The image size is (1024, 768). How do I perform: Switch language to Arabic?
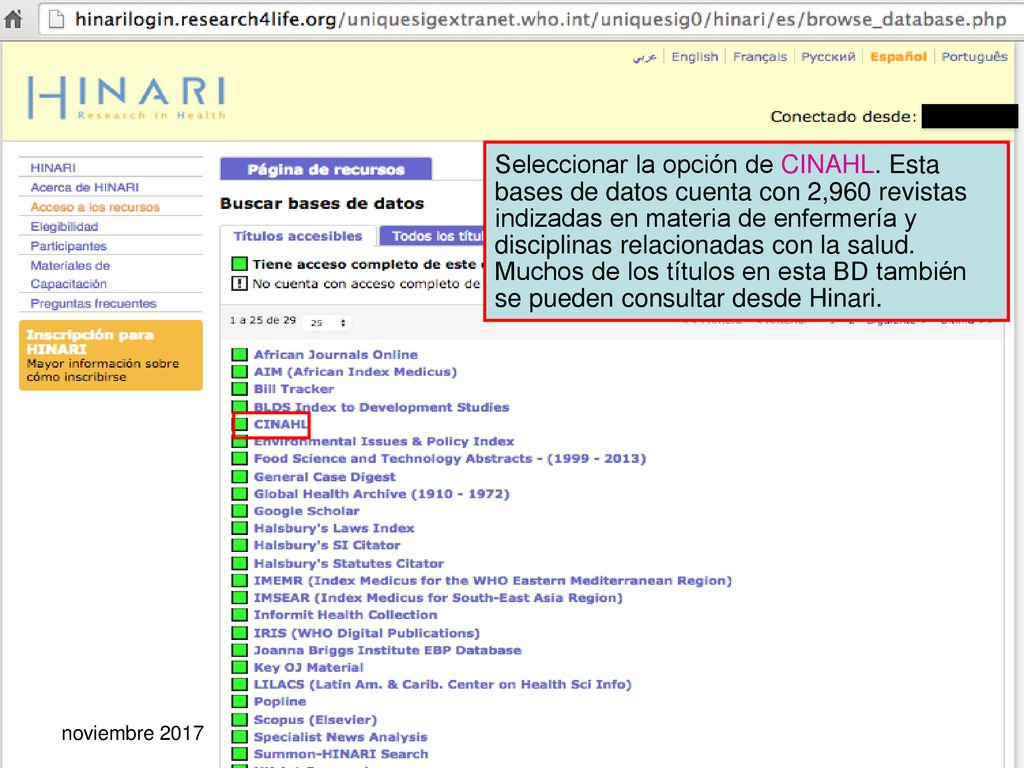pos(645,57)
